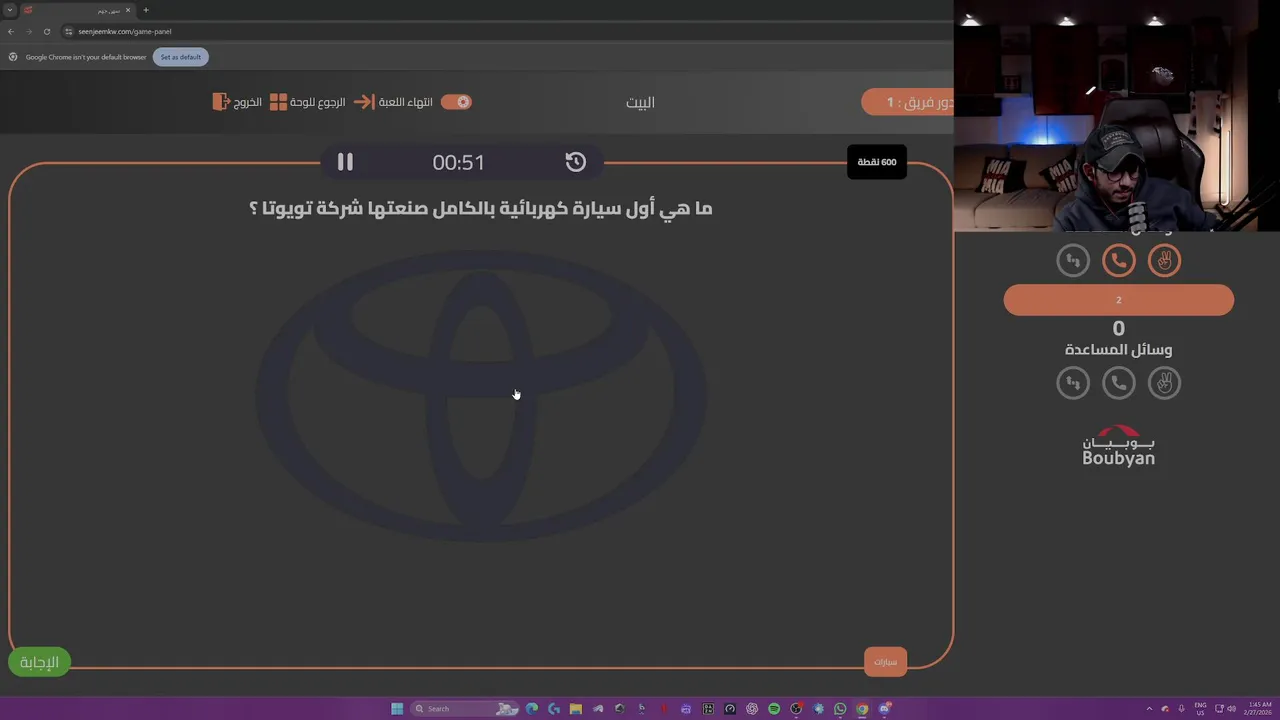Click the ENG US language indicator
The width and height of the screenshot is (1280, 720).
(1200, 709)
